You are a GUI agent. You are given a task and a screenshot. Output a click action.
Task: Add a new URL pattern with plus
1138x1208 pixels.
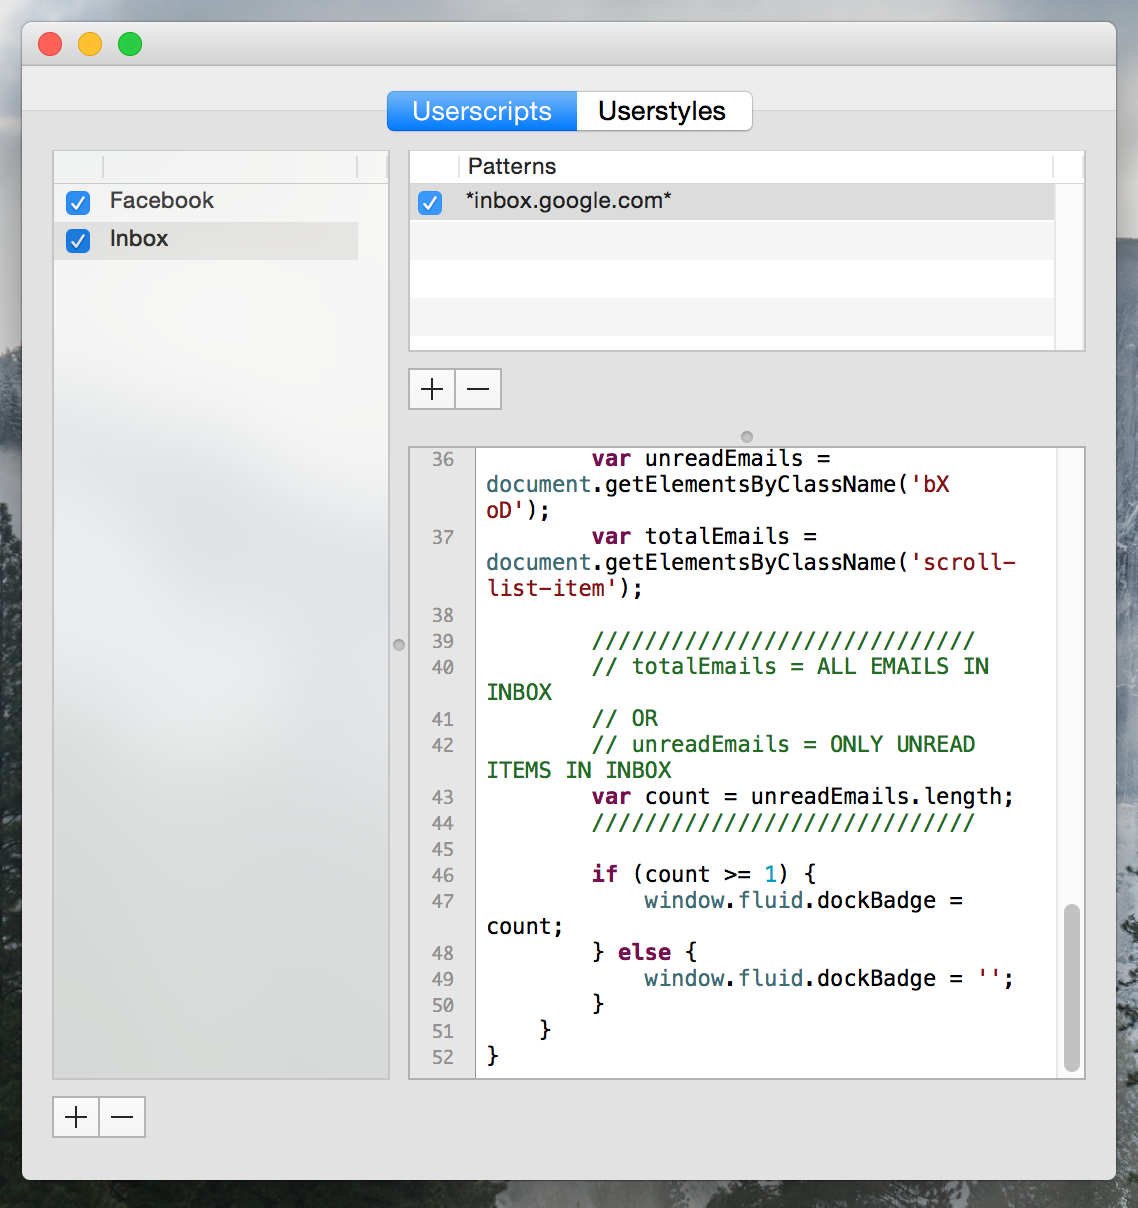click(432, 389)
